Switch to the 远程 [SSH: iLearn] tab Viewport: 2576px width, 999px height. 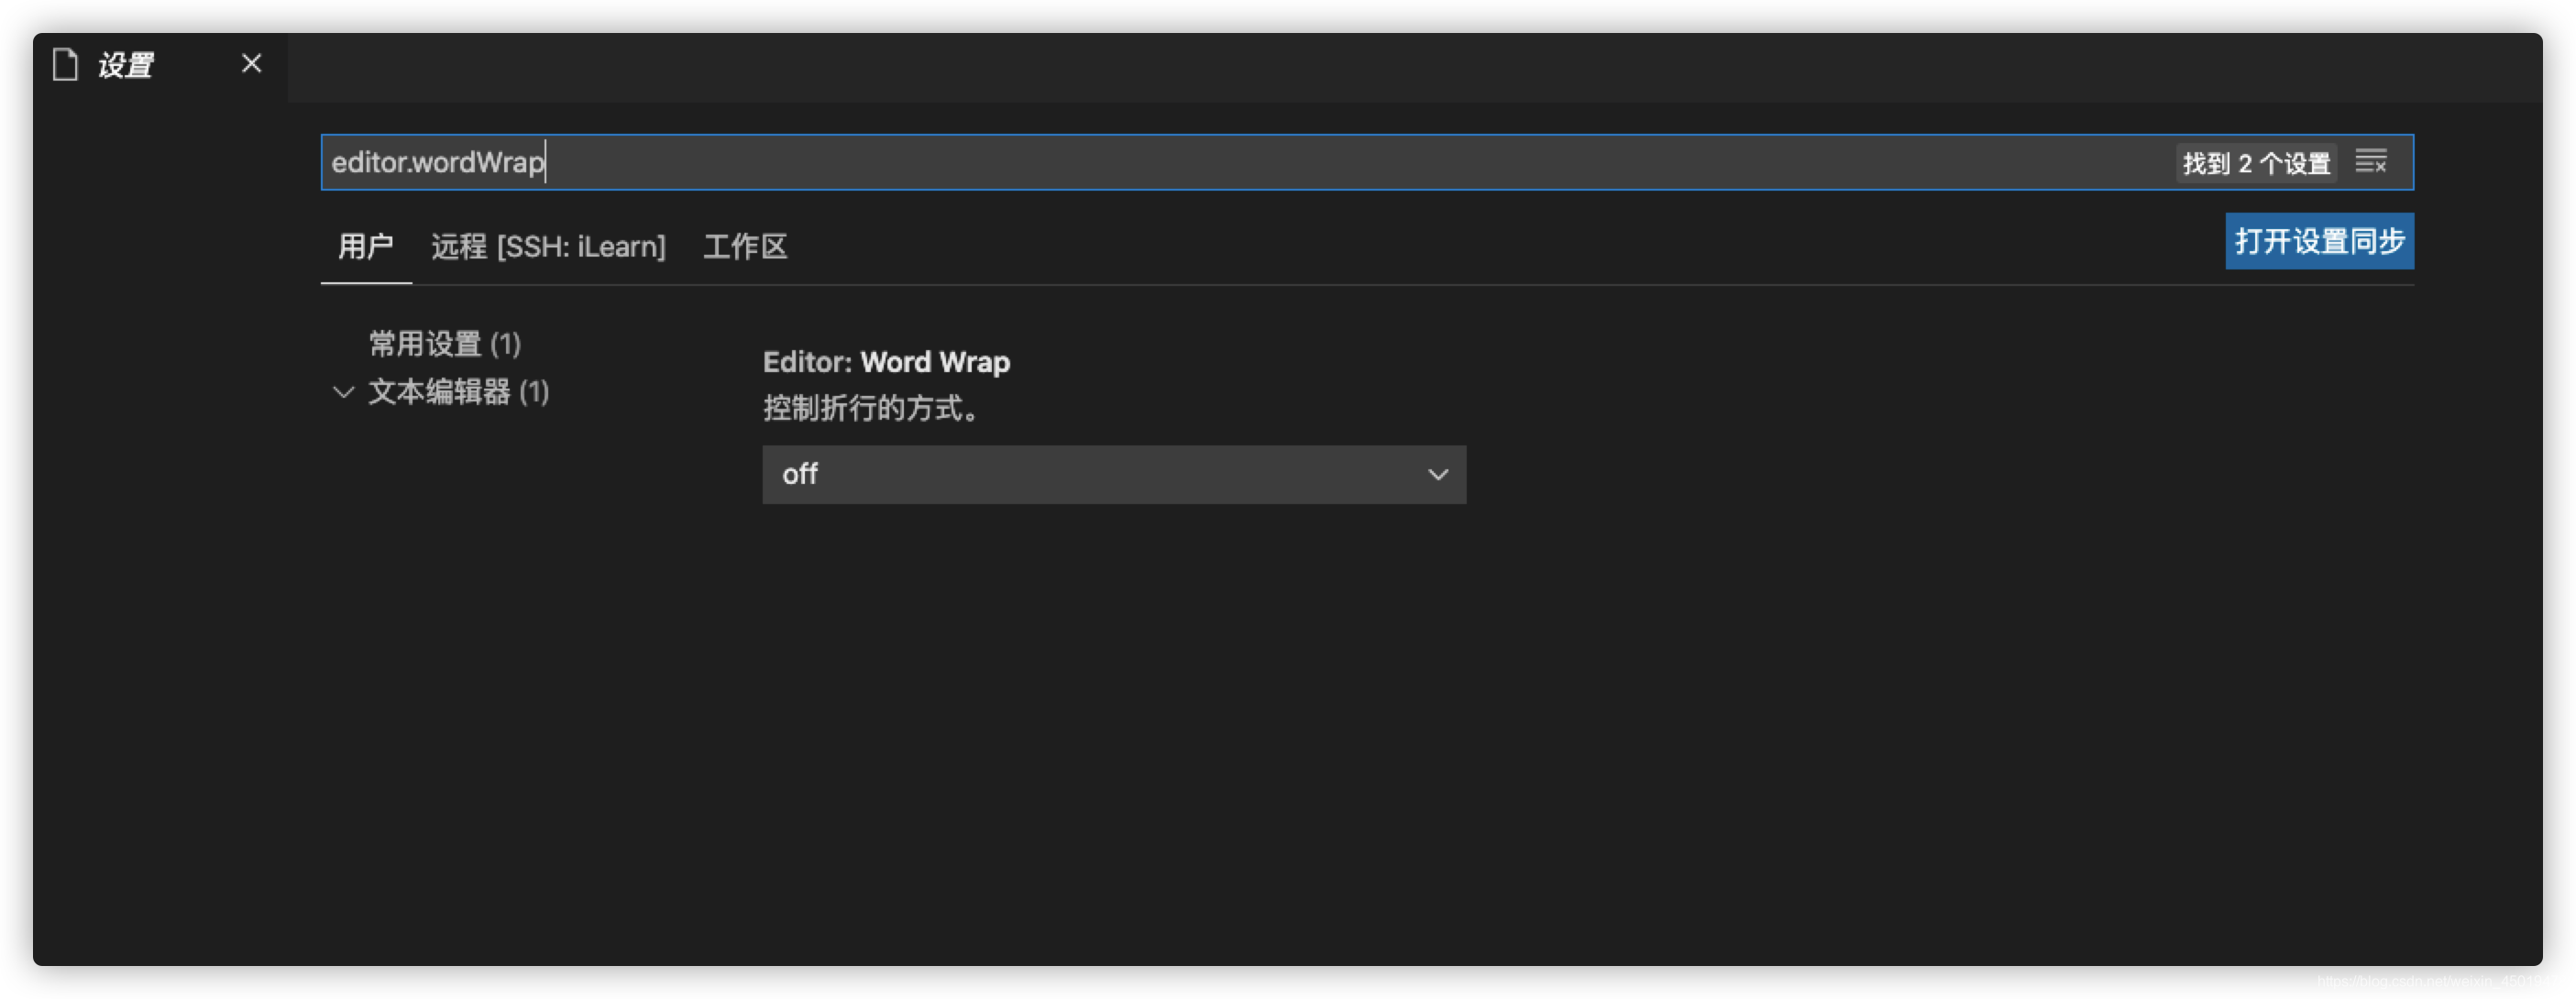[x=548, y=246]
